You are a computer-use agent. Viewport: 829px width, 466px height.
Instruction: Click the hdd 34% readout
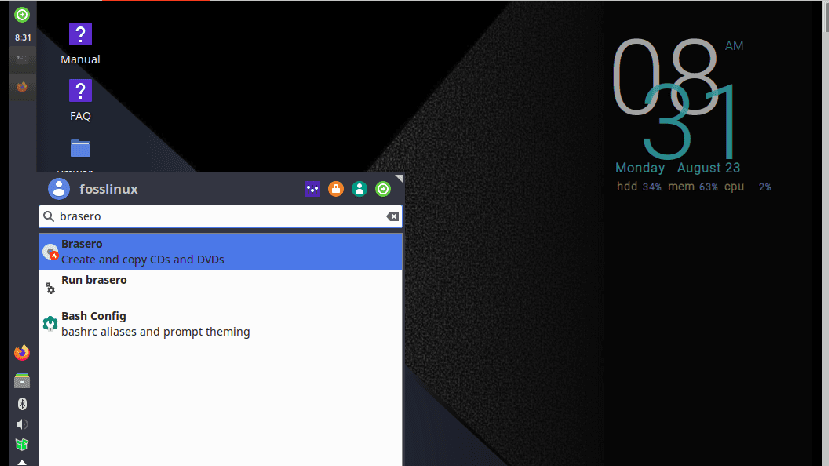(639, 186)
